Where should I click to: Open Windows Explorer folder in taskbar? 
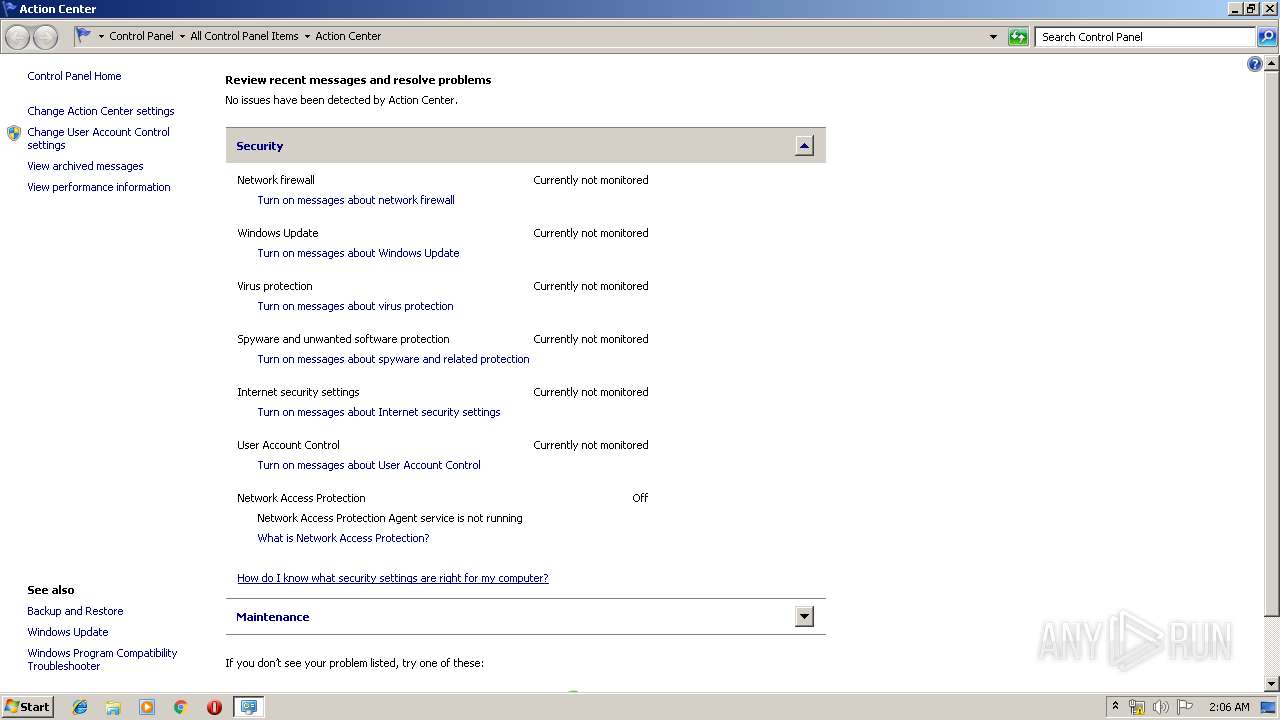pyautogui.click(x=113, y=707)
